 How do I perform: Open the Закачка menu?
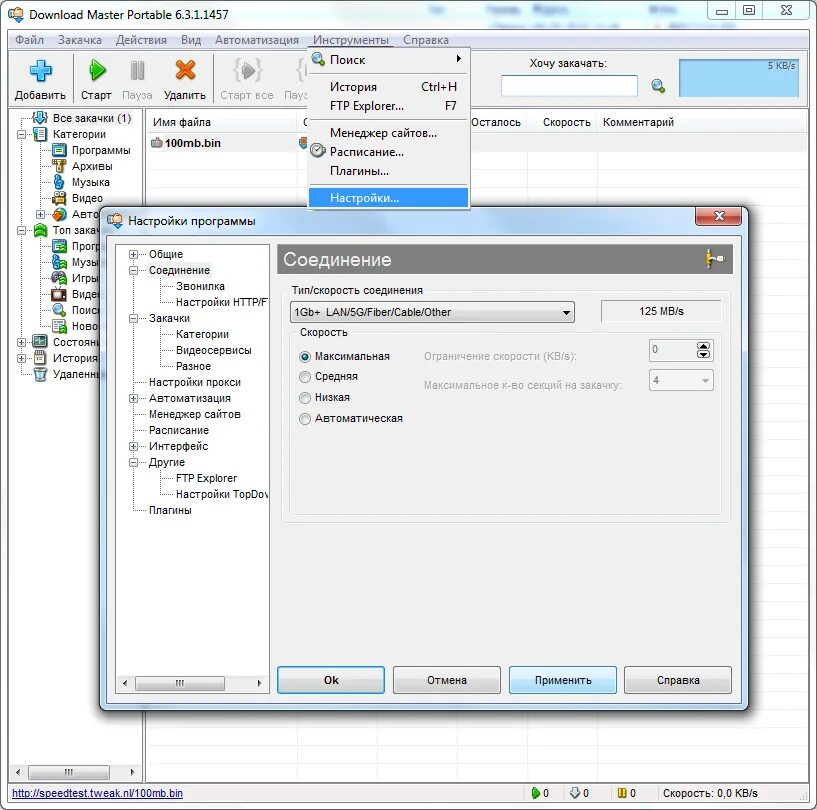point(80,40)
